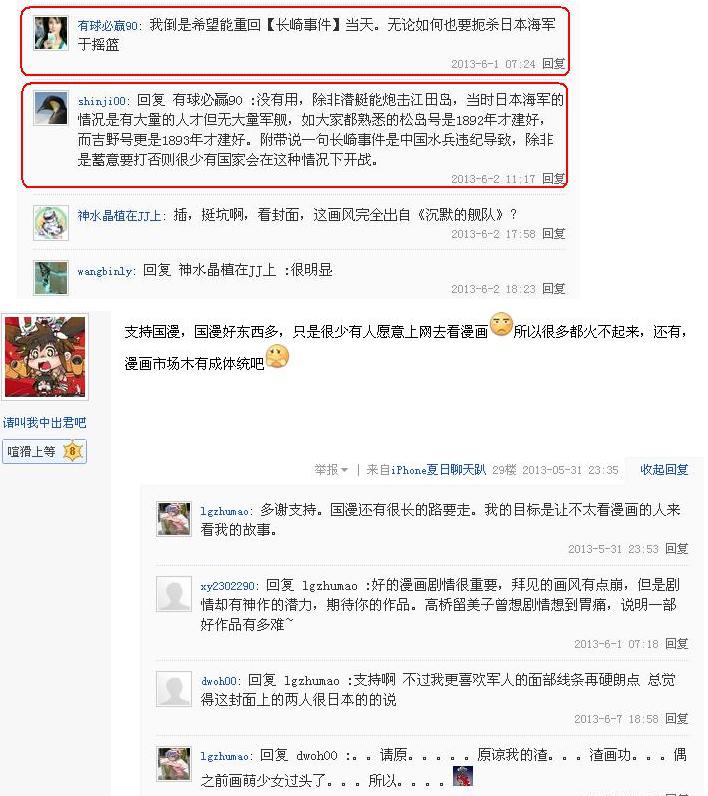This screenshot has width=708, height=796.
Task: Expand the 举报 dropdown arrow
Action: (x=344, y=470)
